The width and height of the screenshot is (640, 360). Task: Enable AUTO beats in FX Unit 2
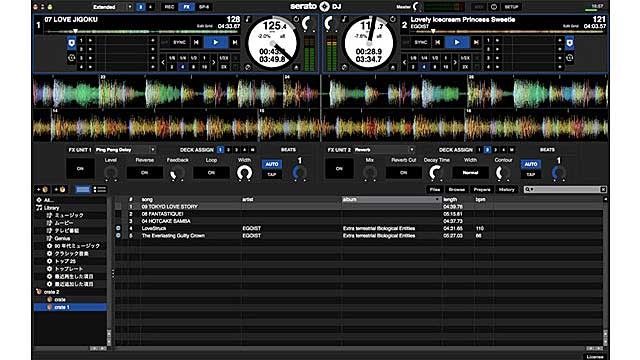pos(531,164)
